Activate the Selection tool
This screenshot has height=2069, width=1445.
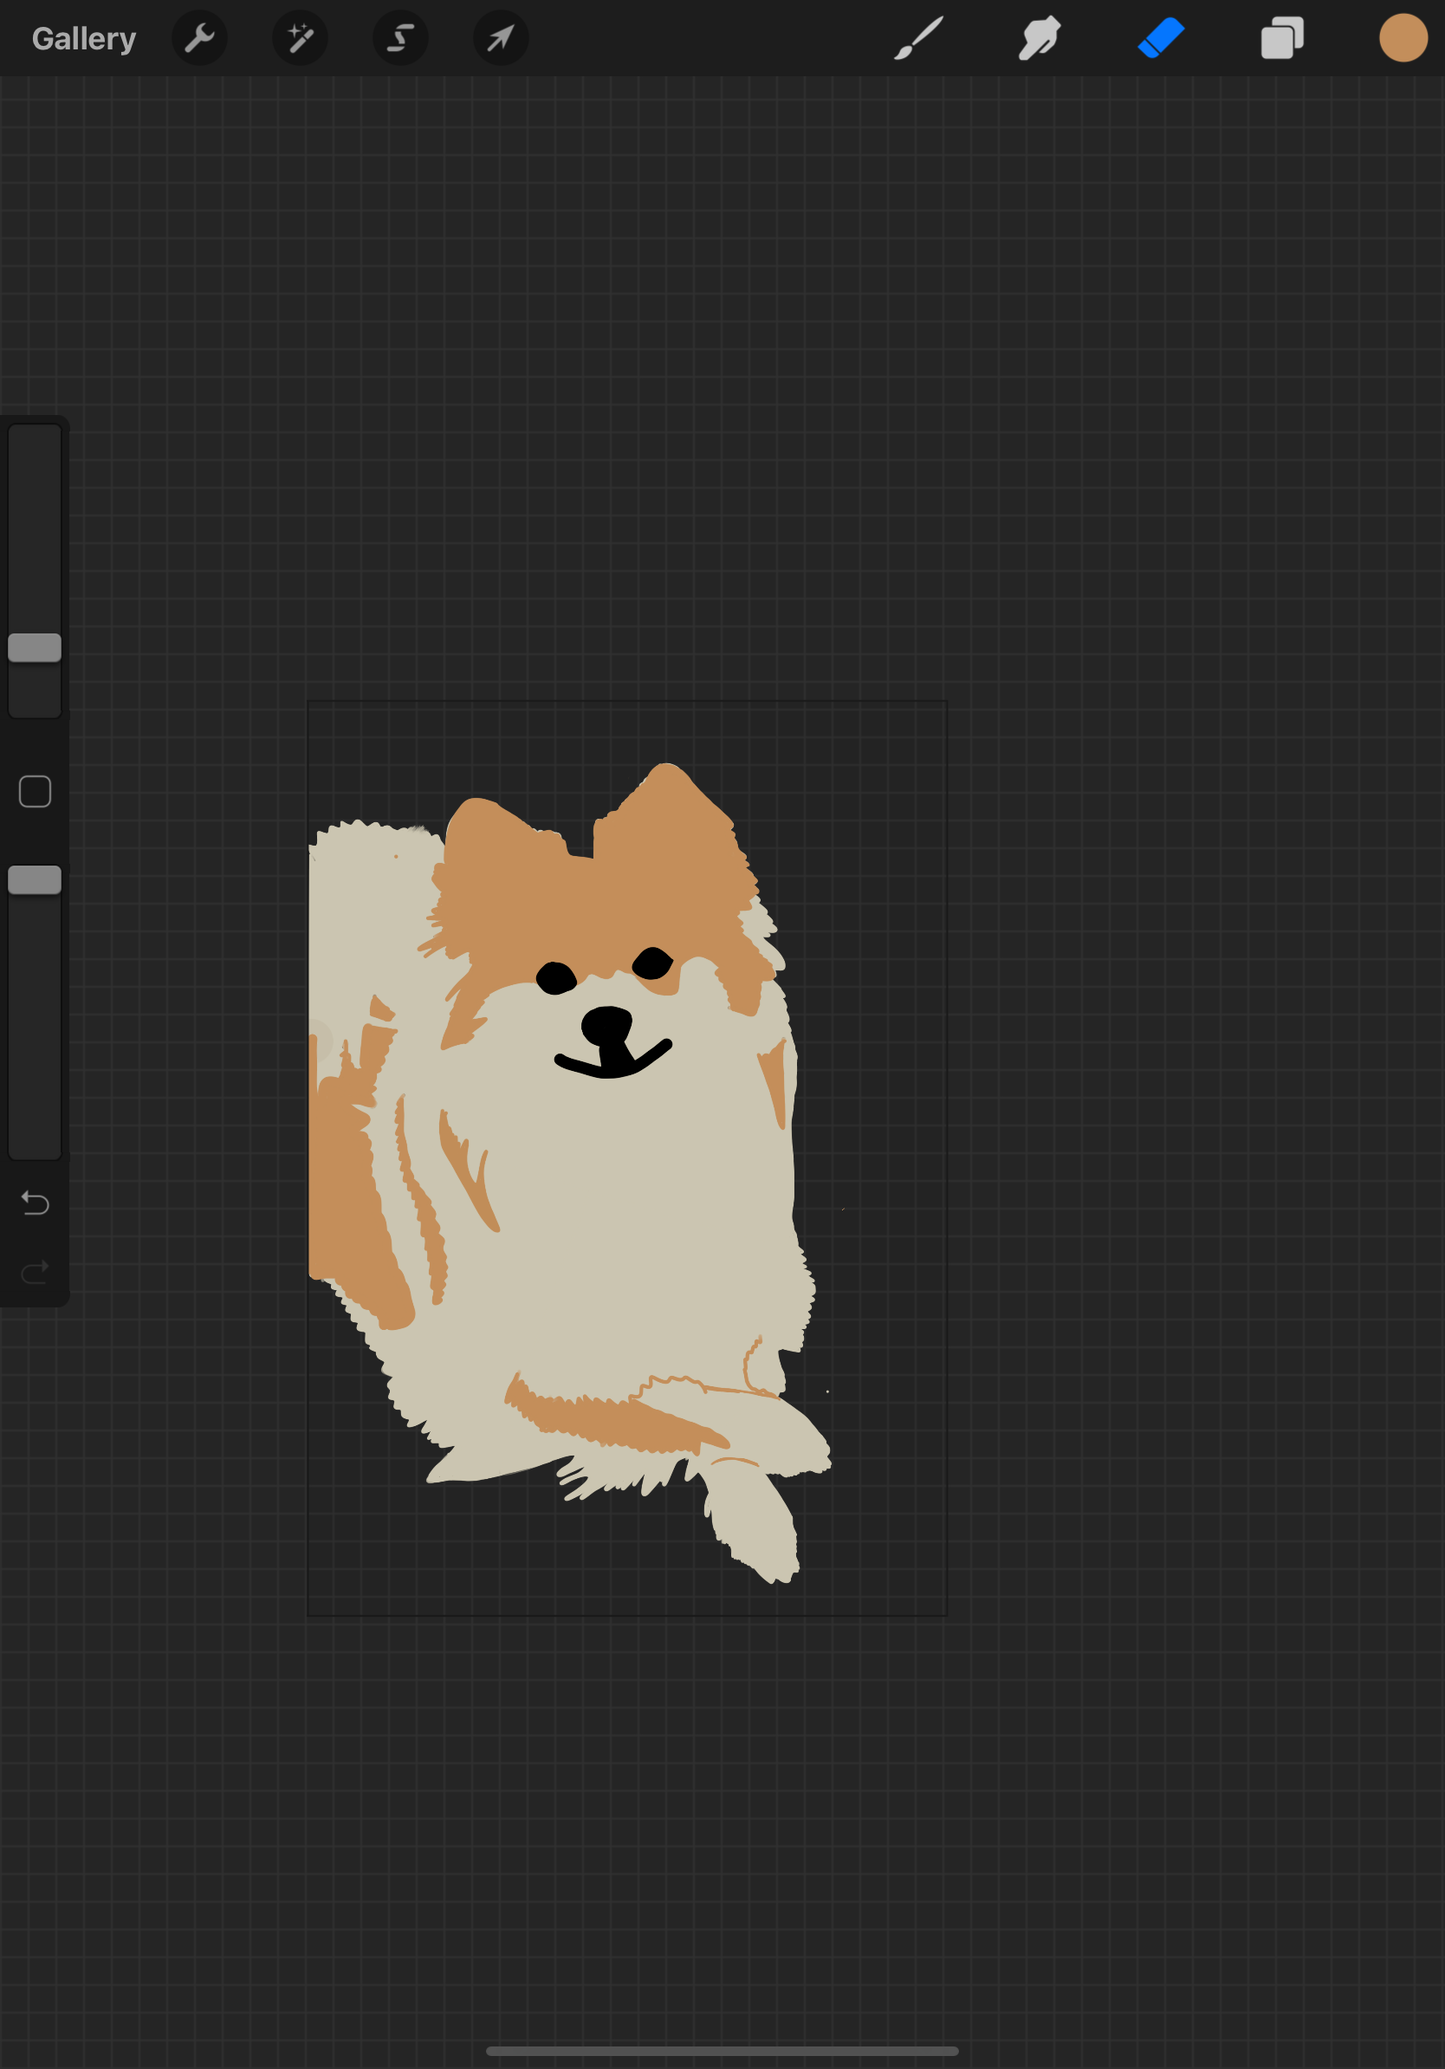tap(400, 39)
